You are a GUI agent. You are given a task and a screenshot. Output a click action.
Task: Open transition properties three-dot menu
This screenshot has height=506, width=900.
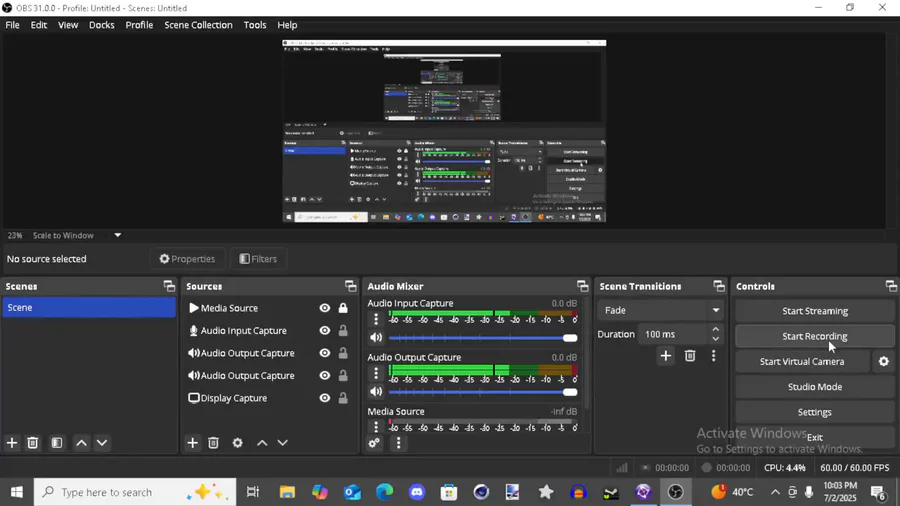713,356
